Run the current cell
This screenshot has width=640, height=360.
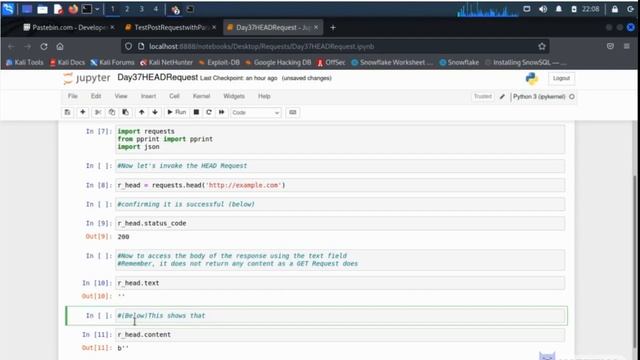[176, 112]
